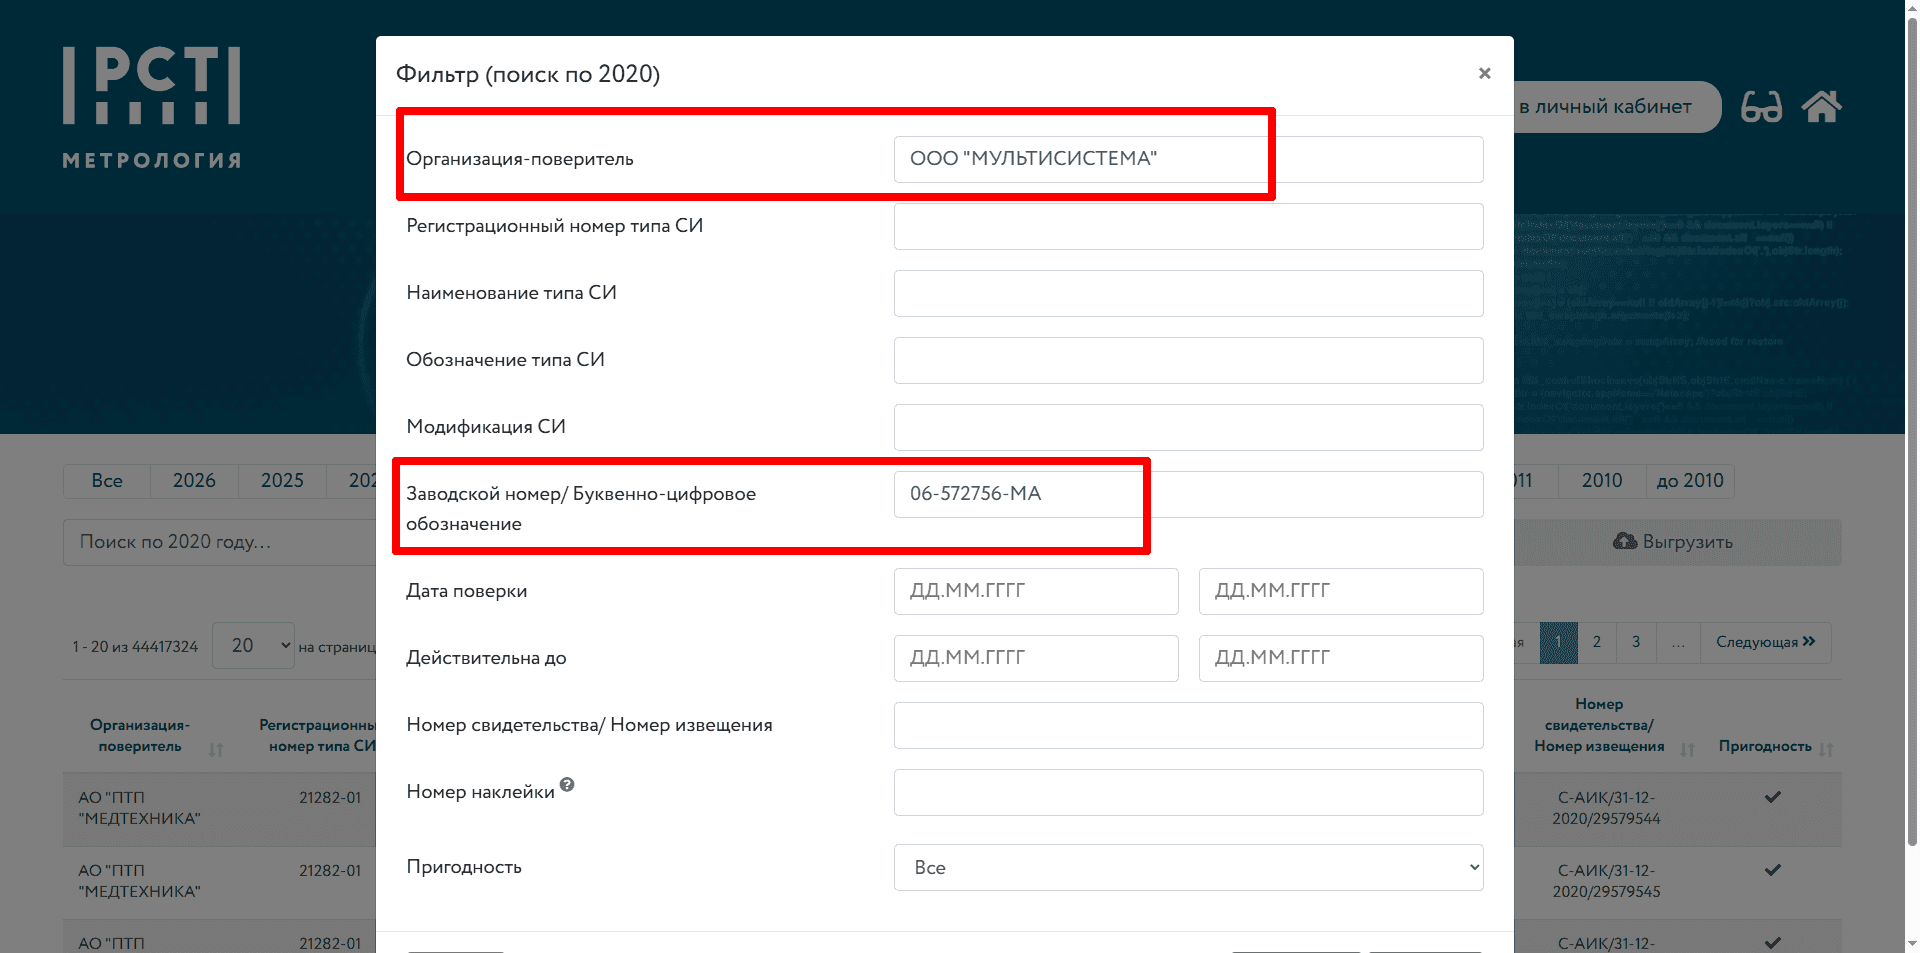Viewport: 1920px width, 953px height.
Task: Close the filter dialog with X
Action: click(1484, 73)
